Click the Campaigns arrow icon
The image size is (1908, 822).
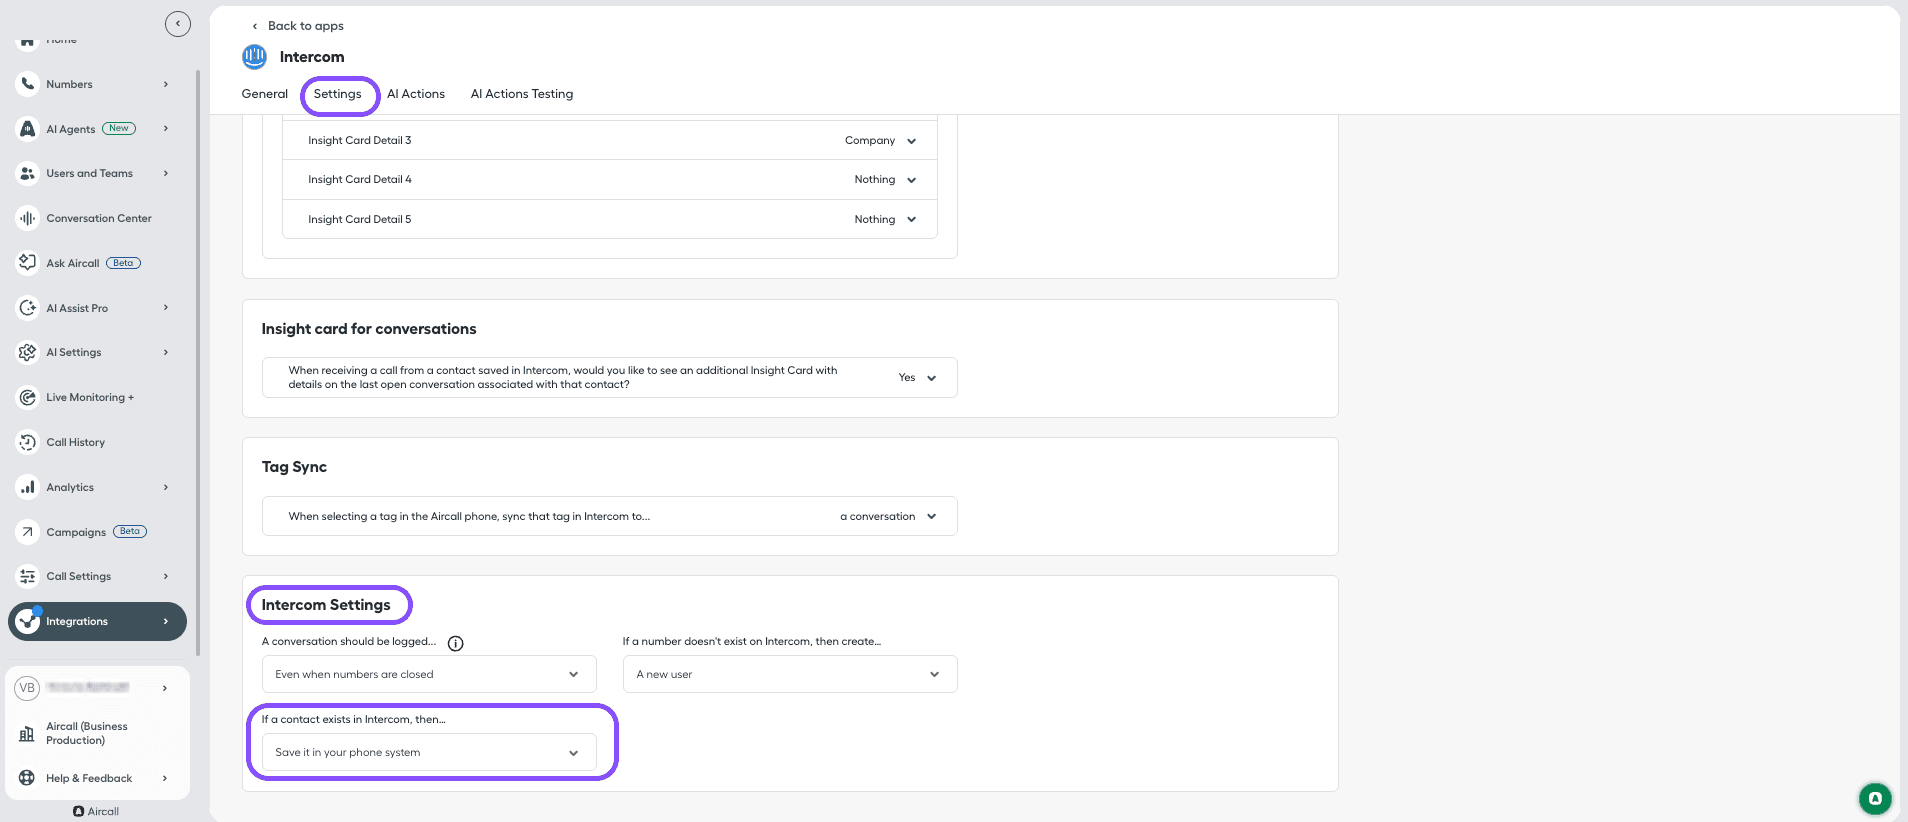coord(28,532)
